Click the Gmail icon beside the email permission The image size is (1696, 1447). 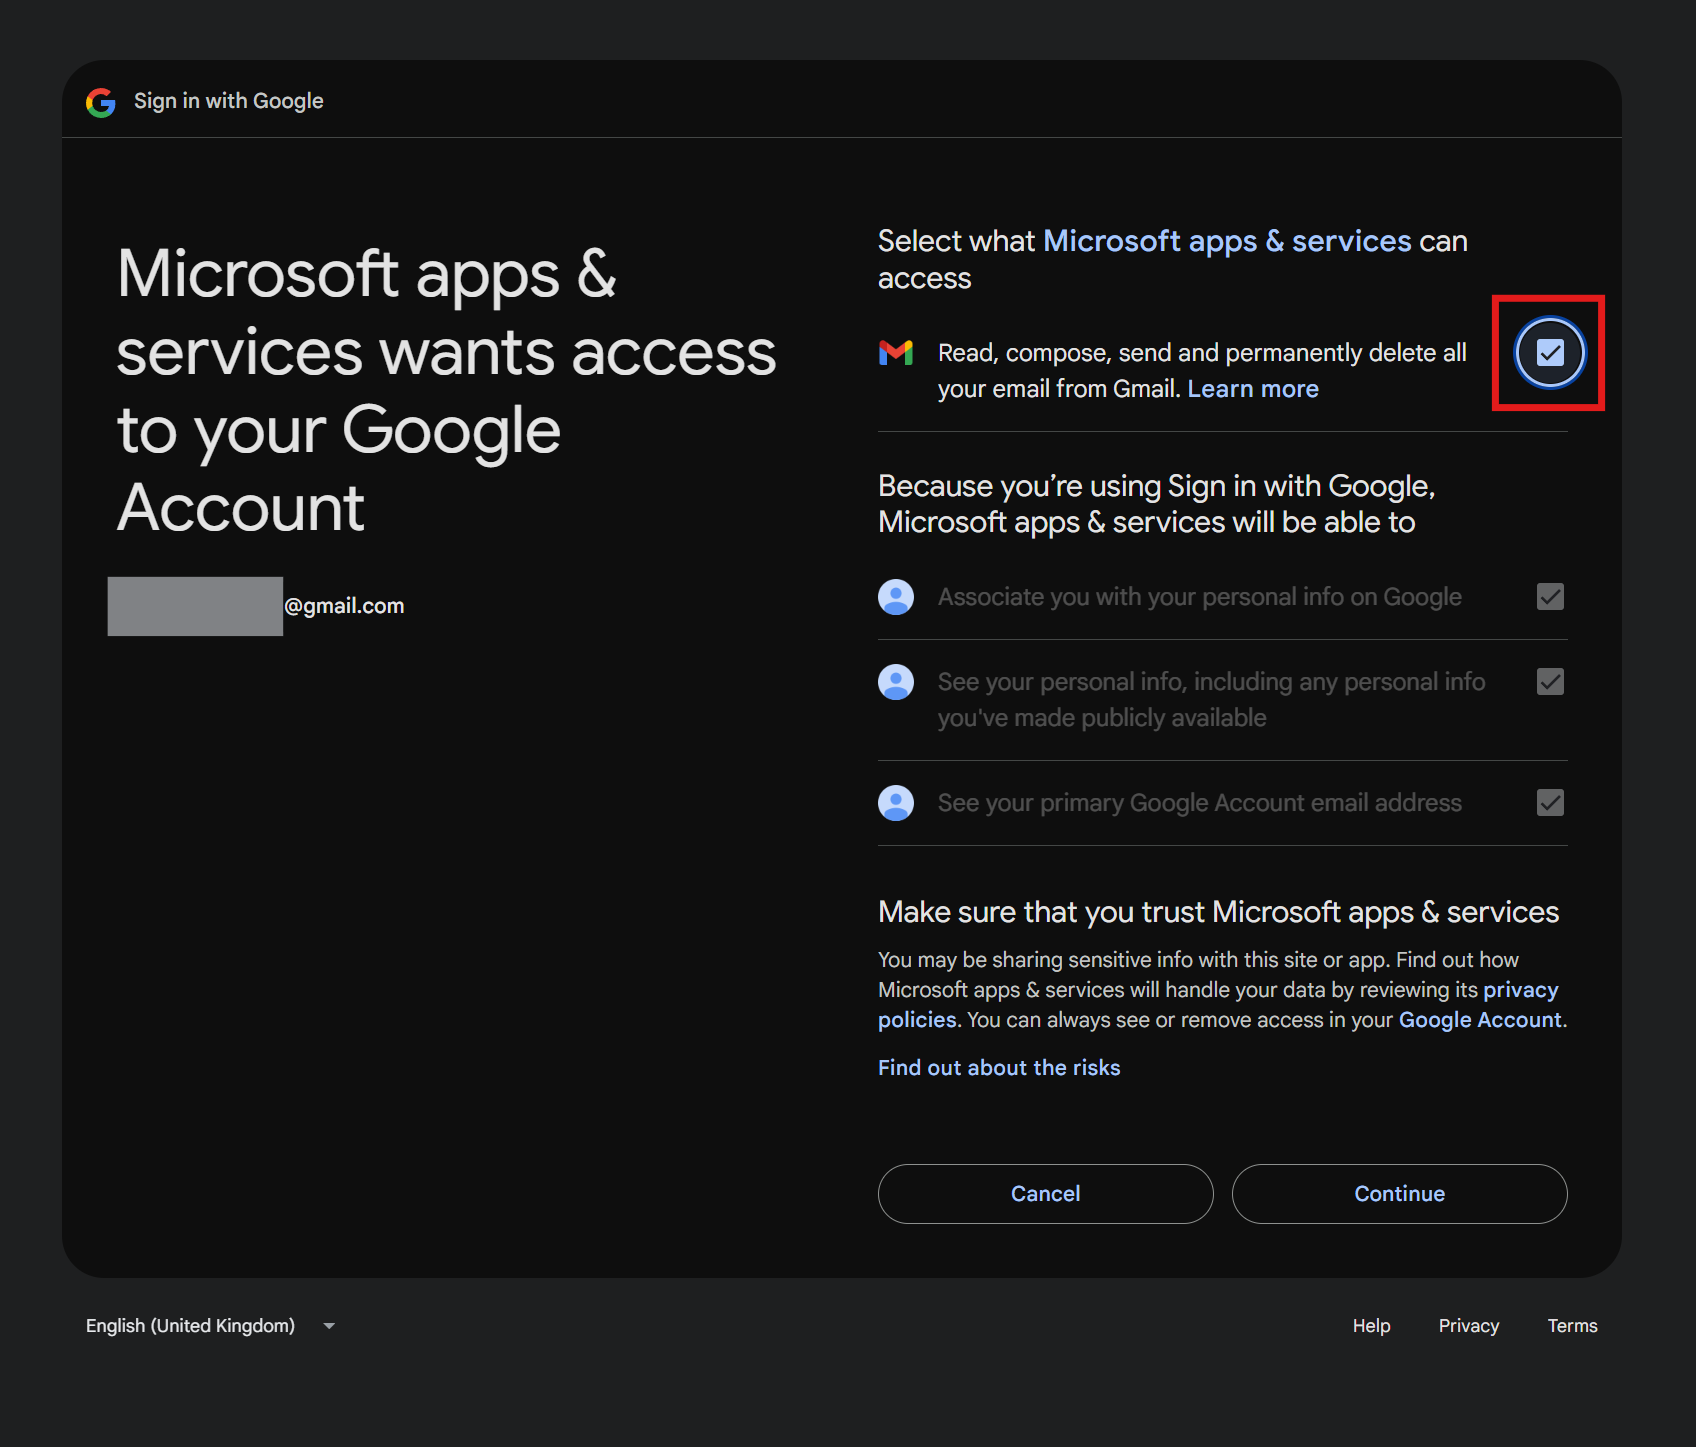[x=896, y=353]
